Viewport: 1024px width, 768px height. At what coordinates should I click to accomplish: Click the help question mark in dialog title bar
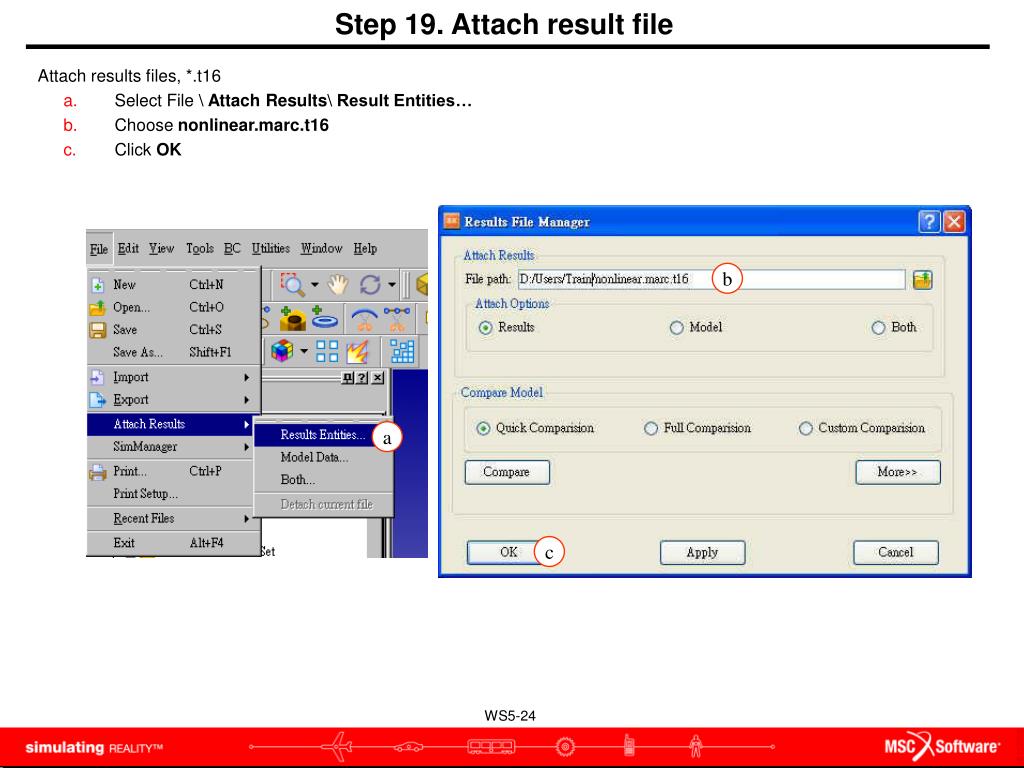point(929,222)
